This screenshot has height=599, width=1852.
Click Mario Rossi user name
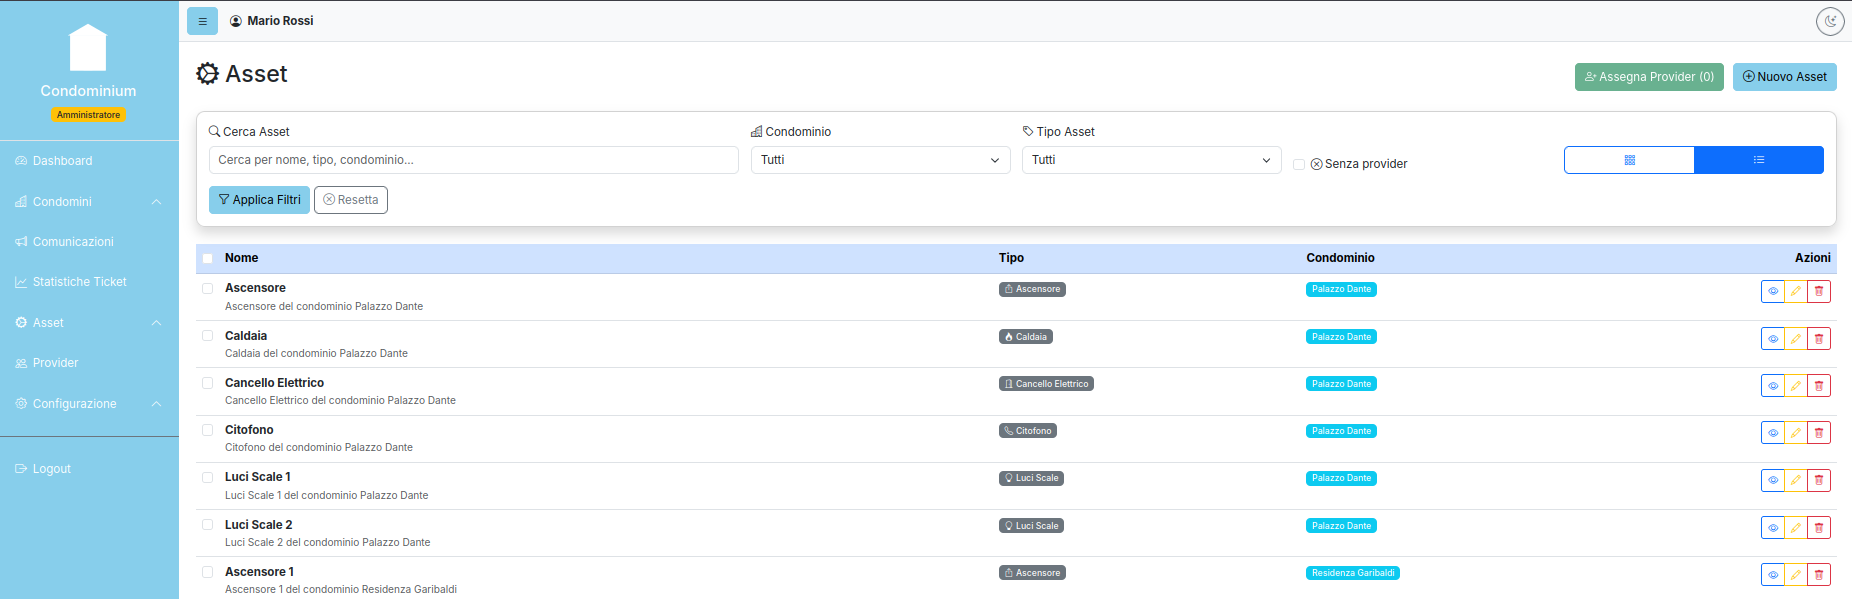click(280, 21)
